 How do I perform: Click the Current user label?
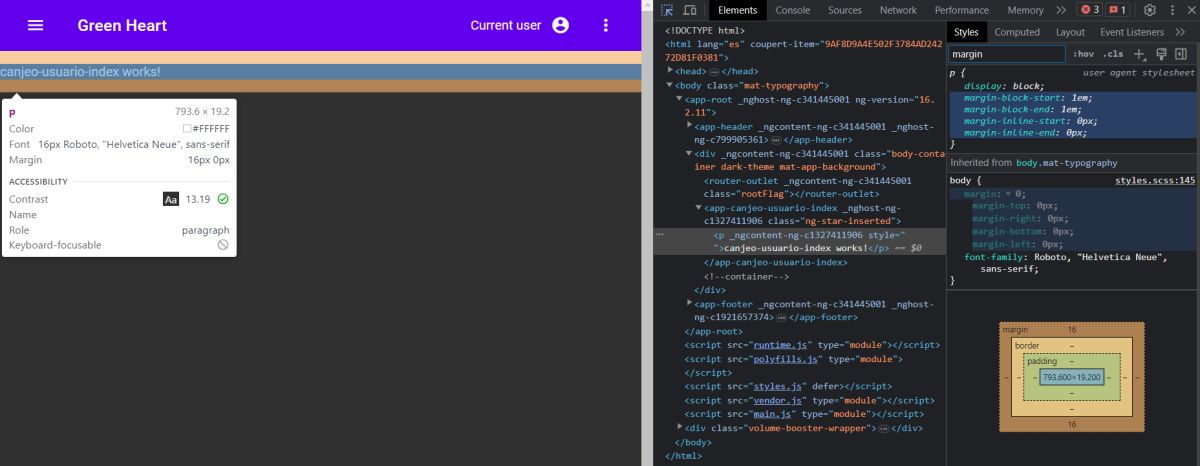(x=505, y=25)
